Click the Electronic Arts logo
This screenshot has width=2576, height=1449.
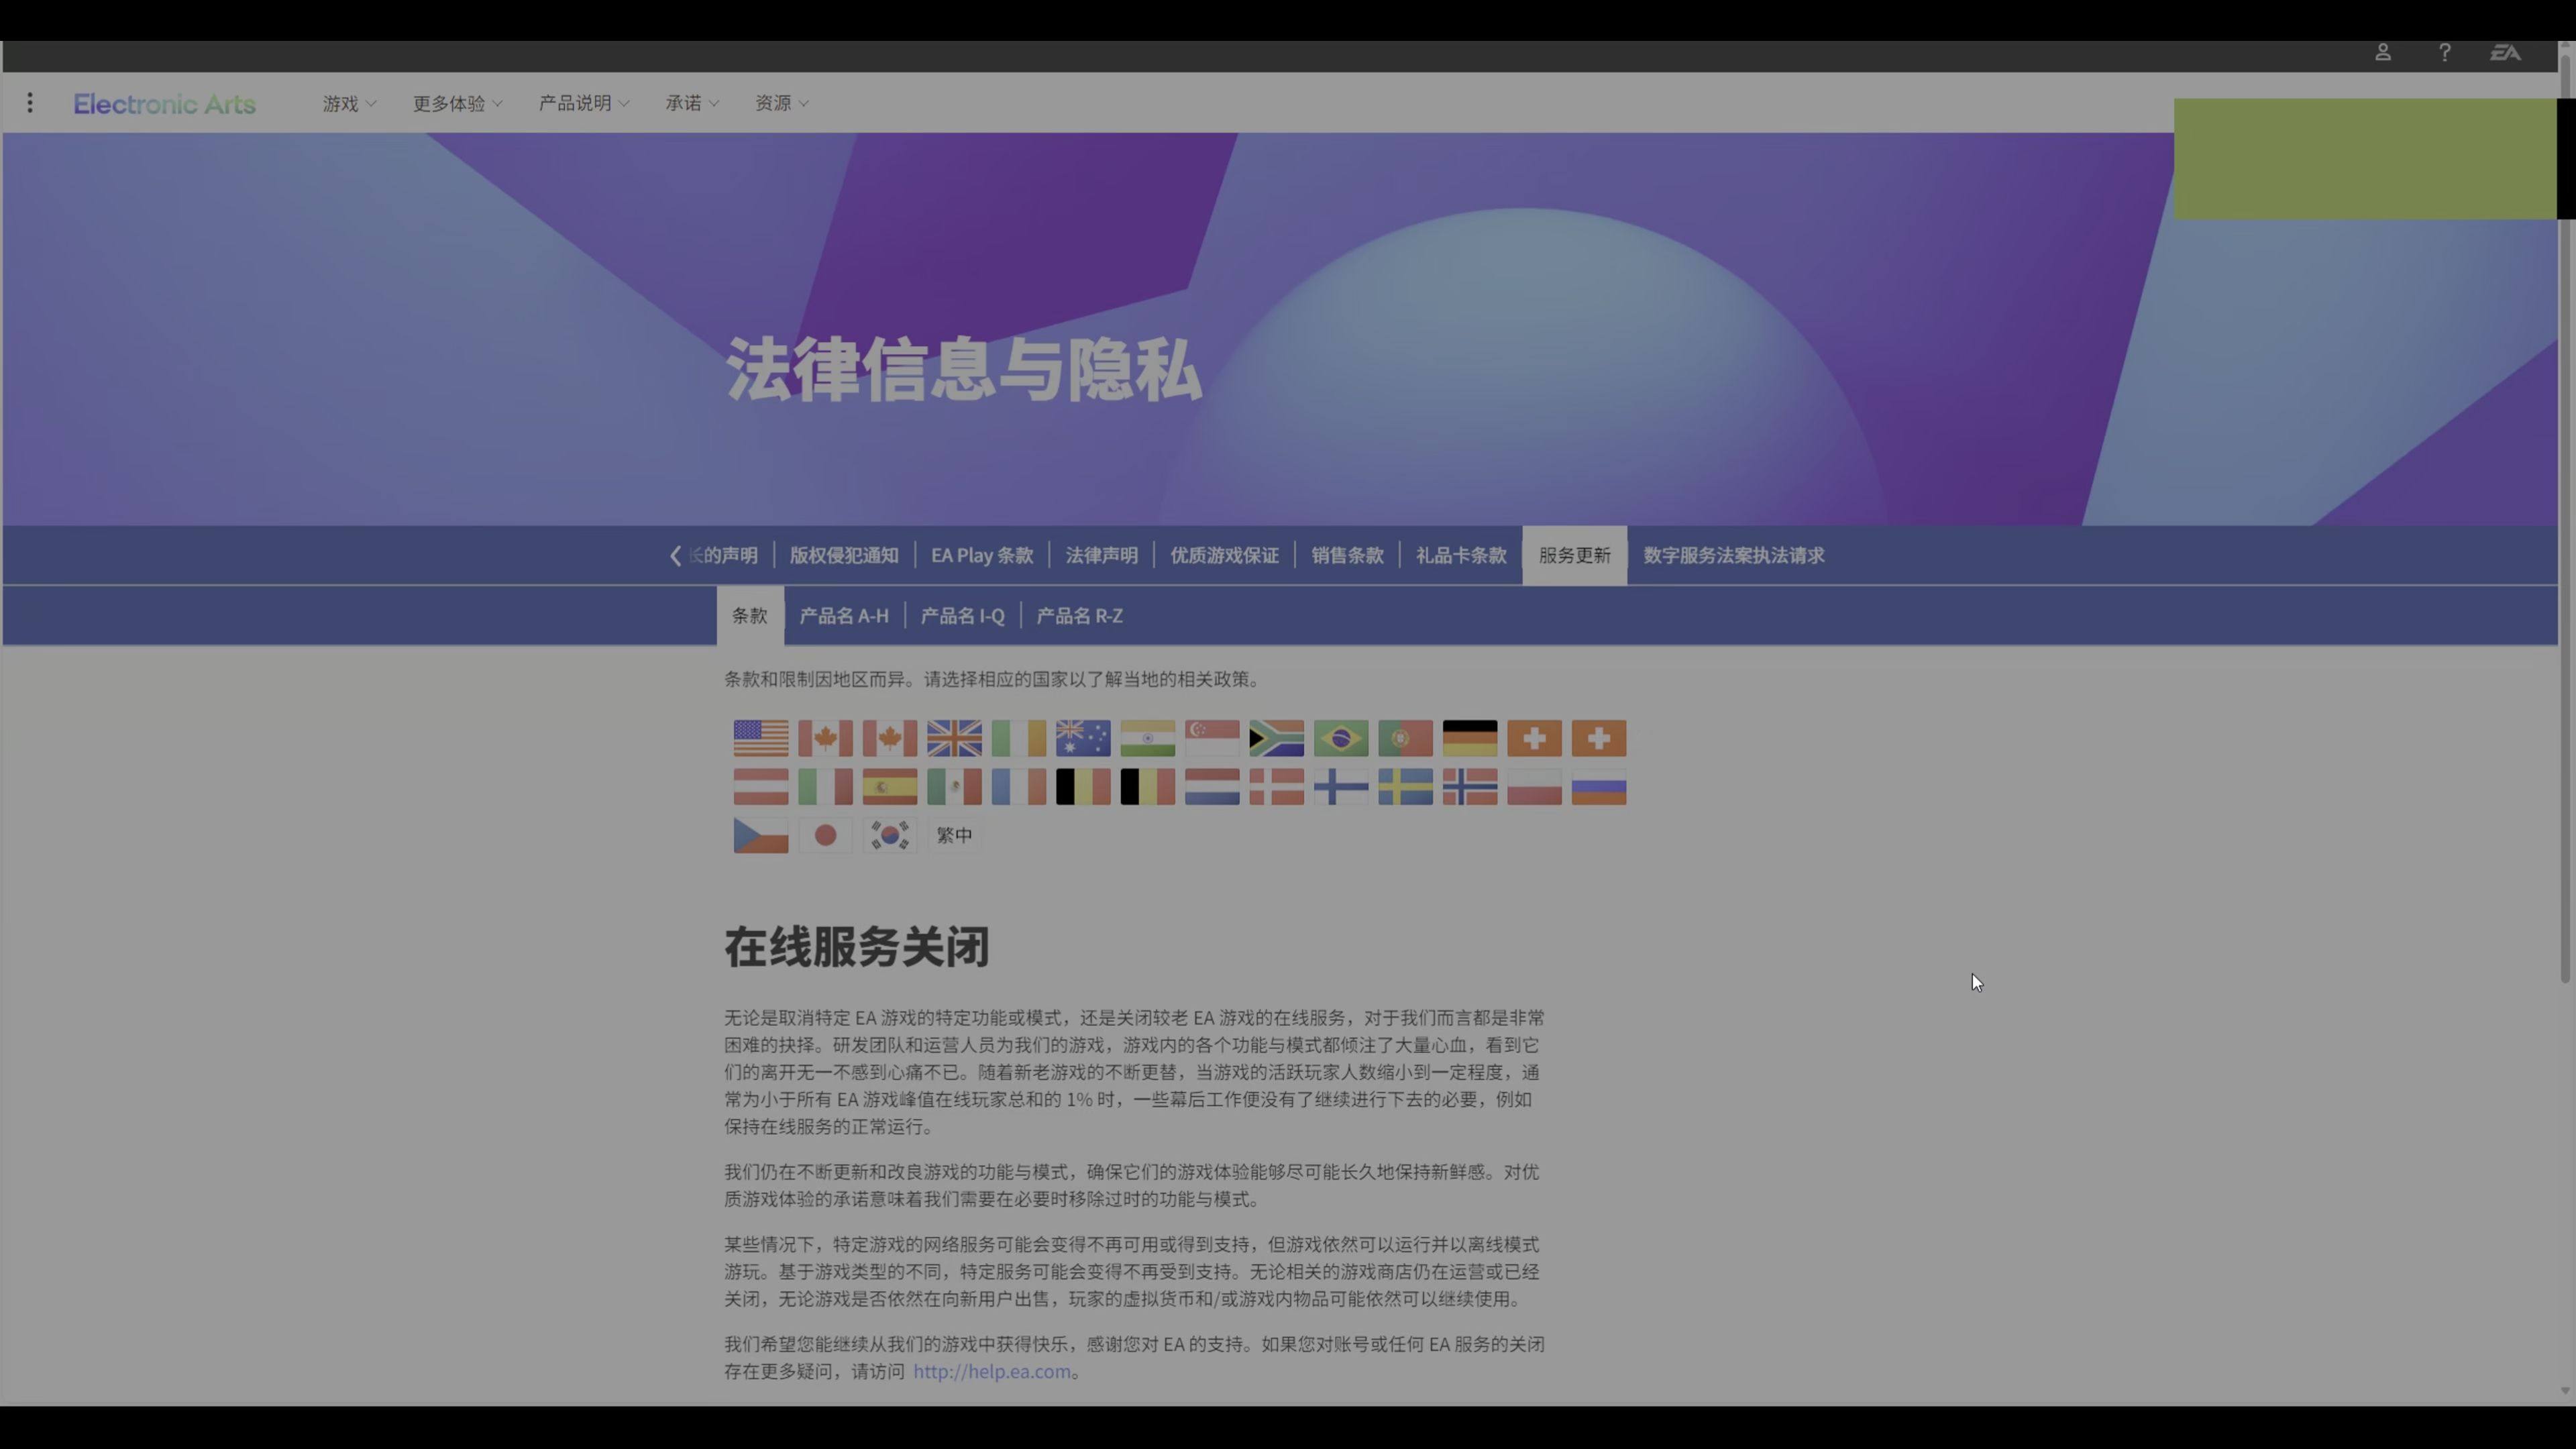164,104
